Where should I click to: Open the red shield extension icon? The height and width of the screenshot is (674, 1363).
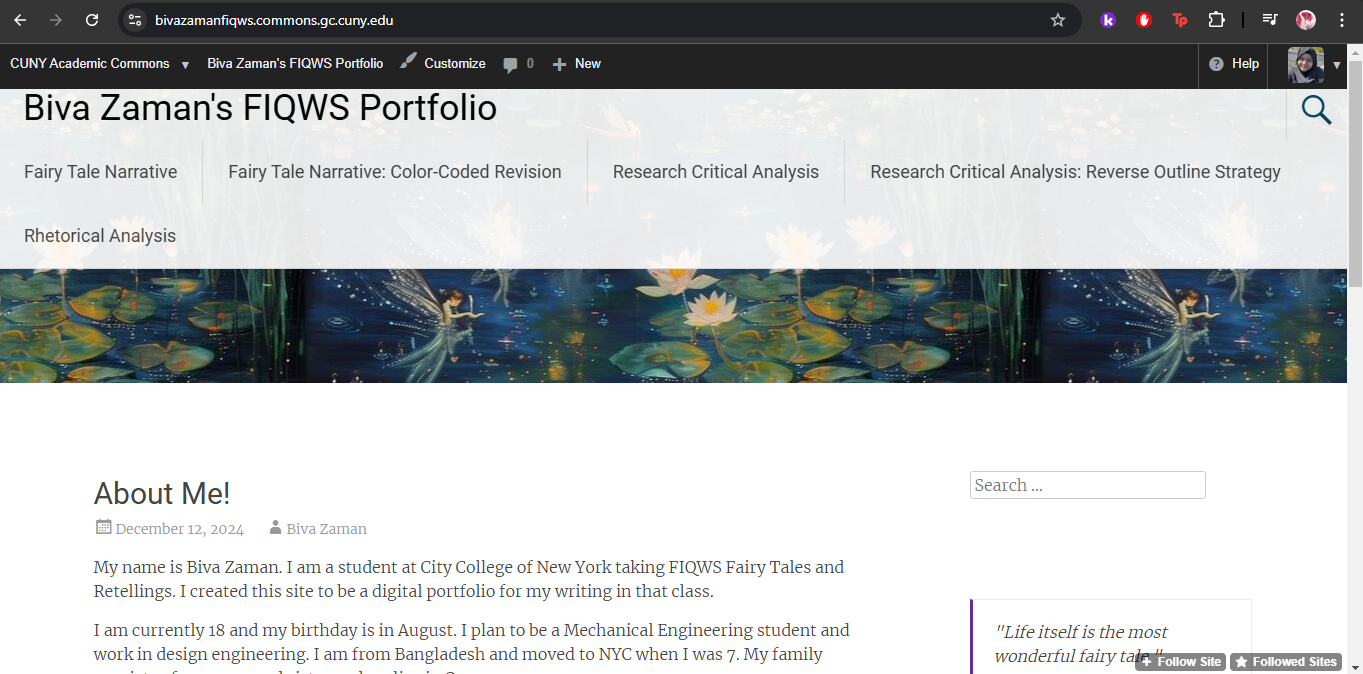[1144, 20]
